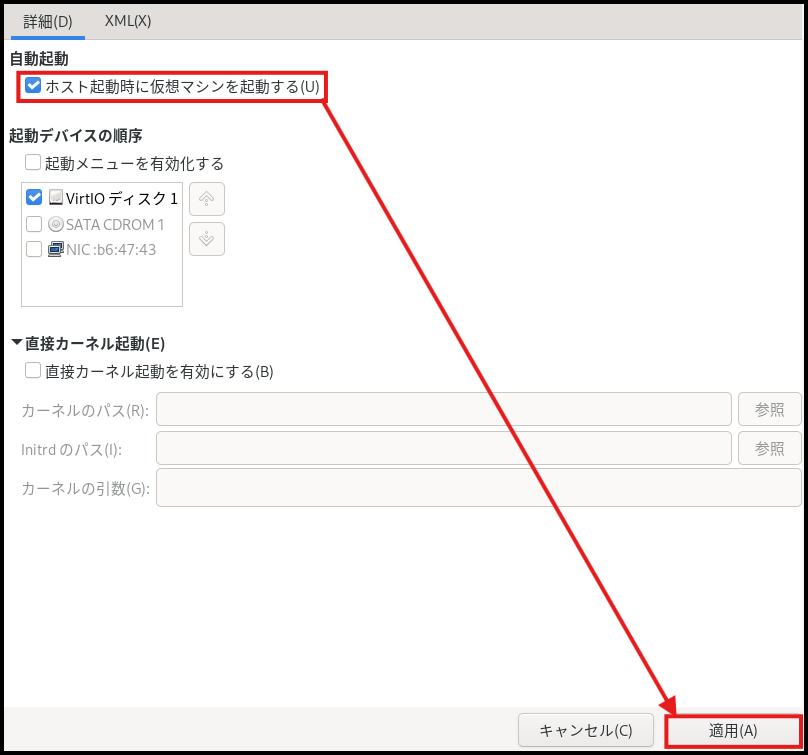Click the カーネルのパス input field

(444, 410)
